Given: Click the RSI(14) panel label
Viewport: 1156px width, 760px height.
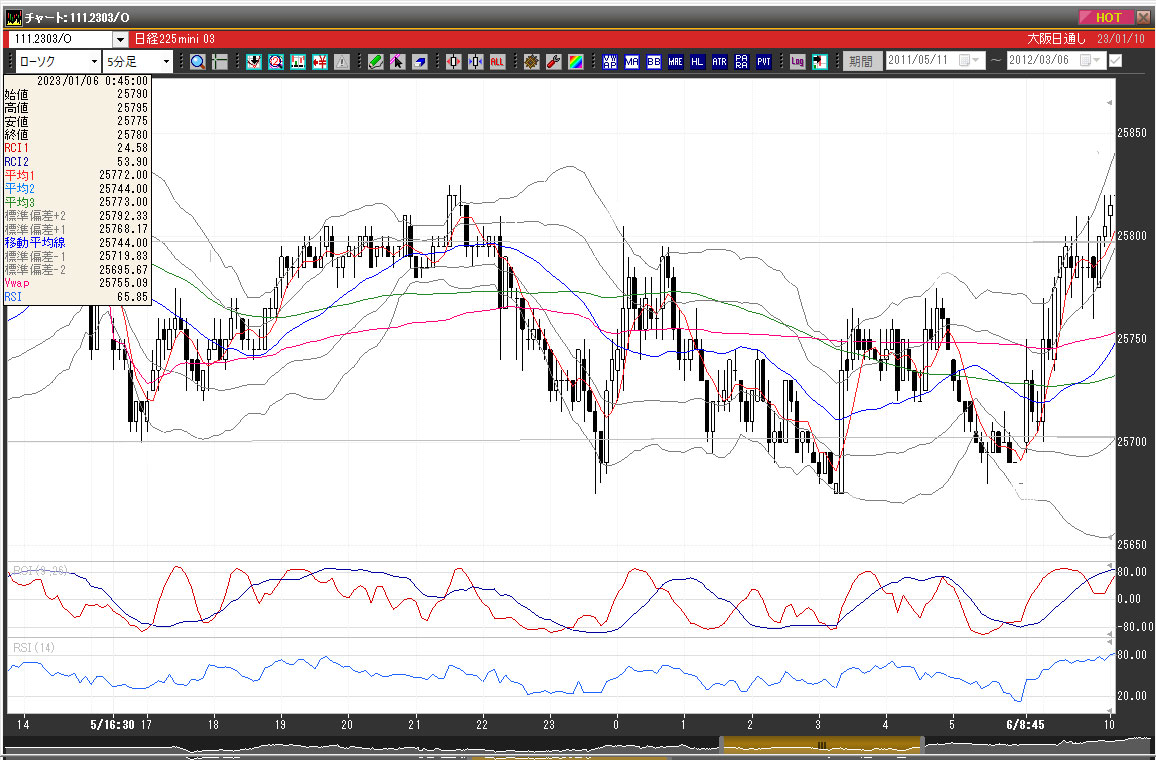Looking at the screenshot, I should pyautogui.click(x=34, y=647).
